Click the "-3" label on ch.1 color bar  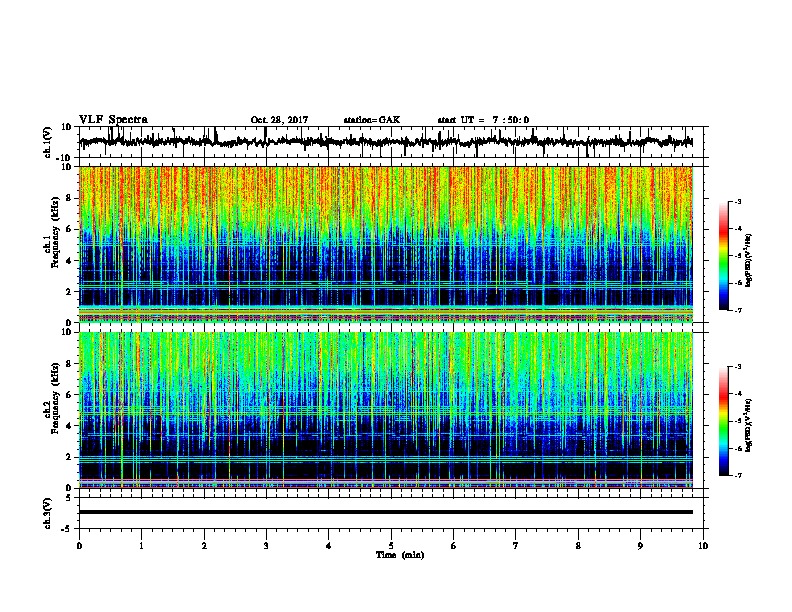tap(738, 201)
